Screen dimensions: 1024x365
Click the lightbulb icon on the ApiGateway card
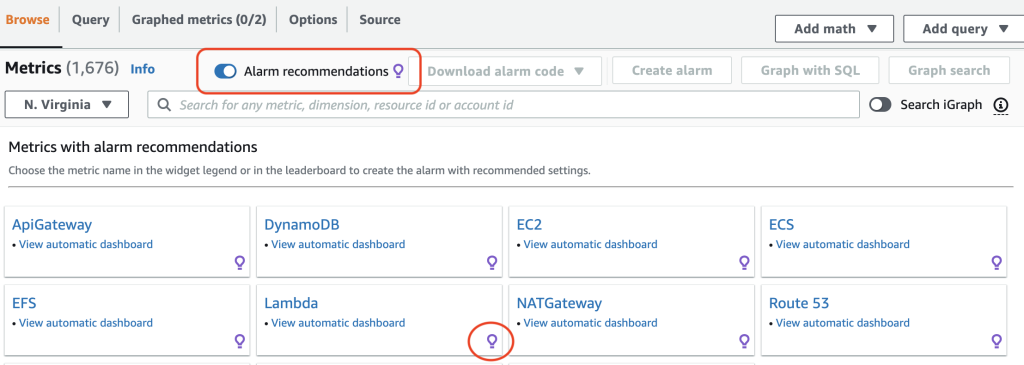[x=240, y=262]
